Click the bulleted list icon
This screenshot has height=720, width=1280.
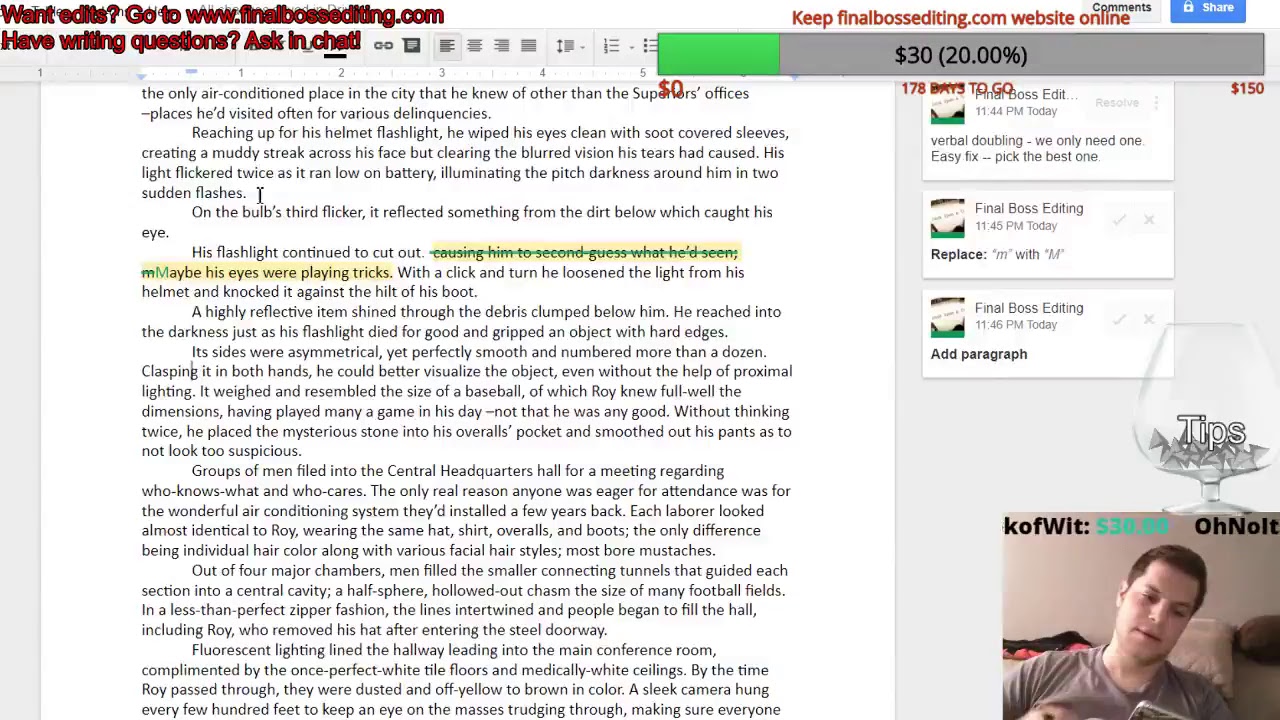pyautogui.click(x=650, y=46)
